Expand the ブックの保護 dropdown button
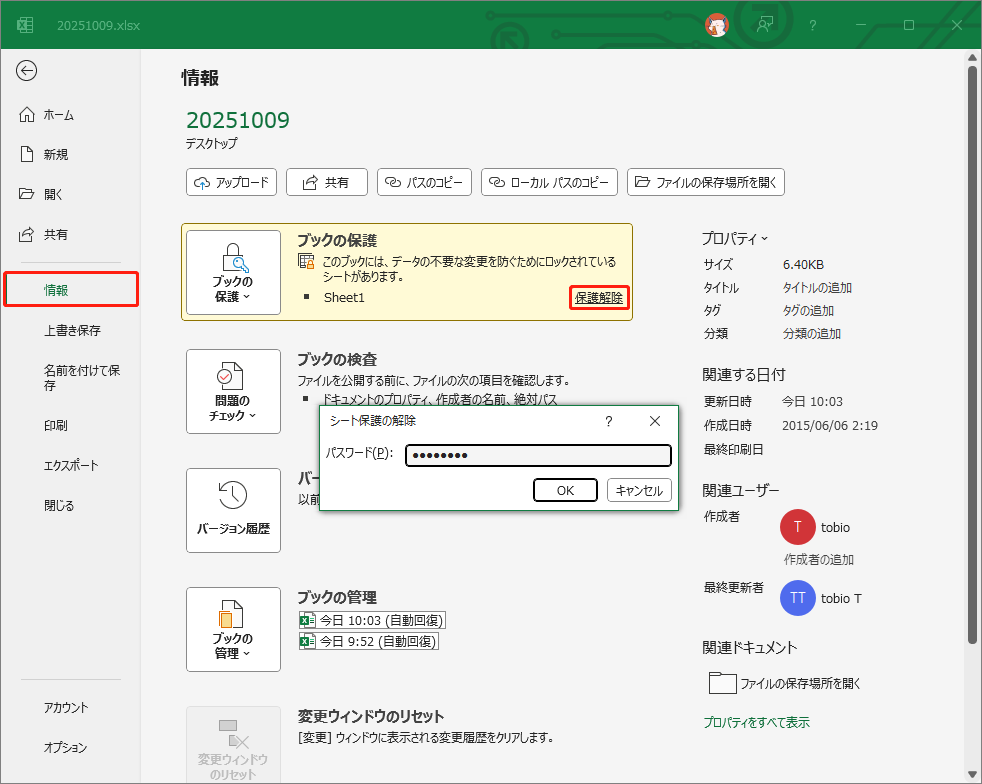 point(233,272)
